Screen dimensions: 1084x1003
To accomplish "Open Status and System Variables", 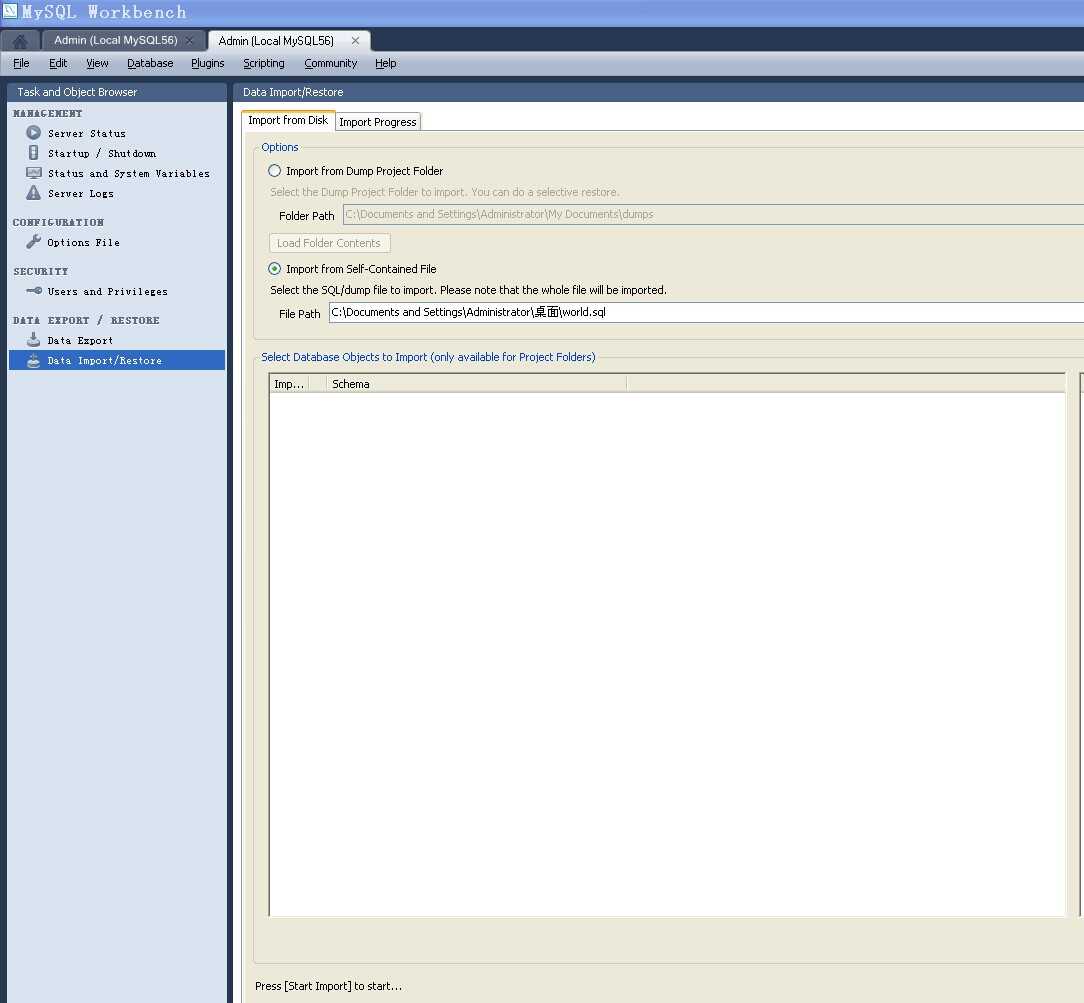I will point(129,174).
